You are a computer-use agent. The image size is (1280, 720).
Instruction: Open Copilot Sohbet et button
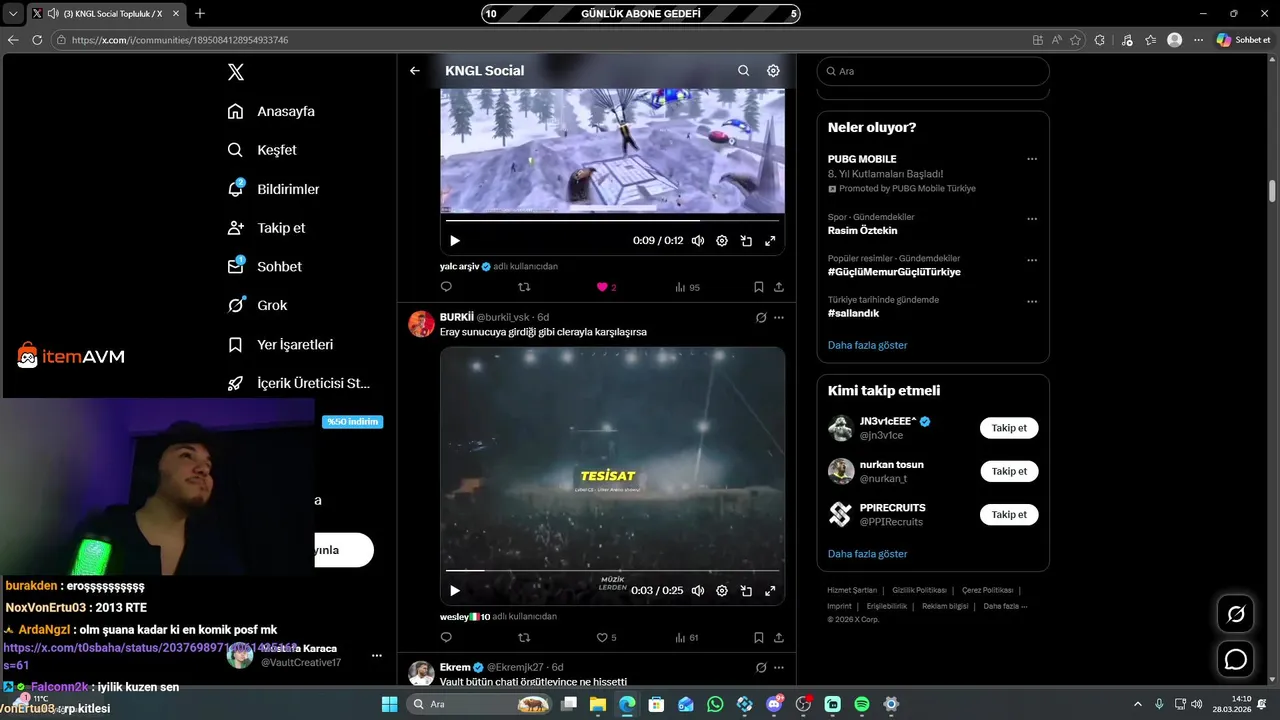(1243, 40)
